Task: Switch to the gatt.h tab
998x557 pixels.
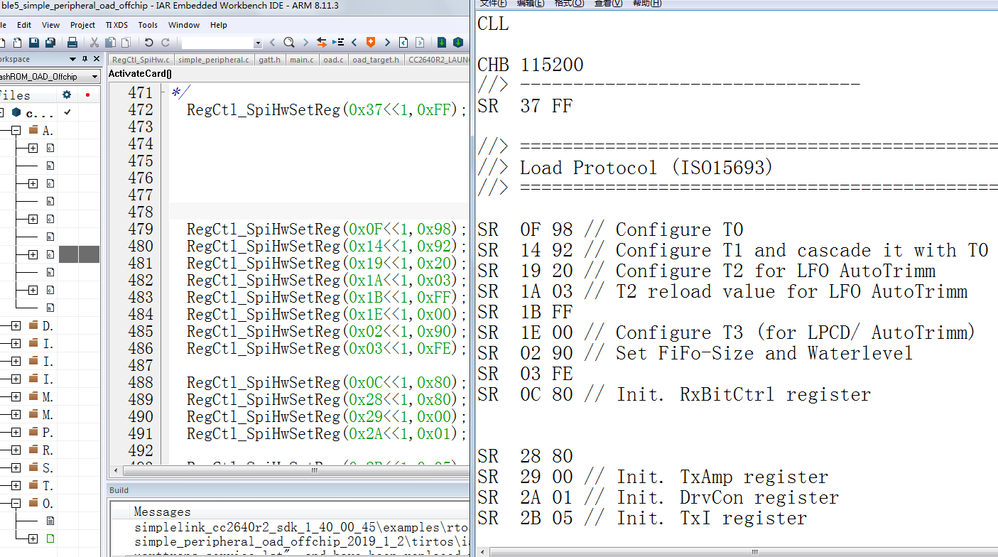Action: click(x=269, y=60)
